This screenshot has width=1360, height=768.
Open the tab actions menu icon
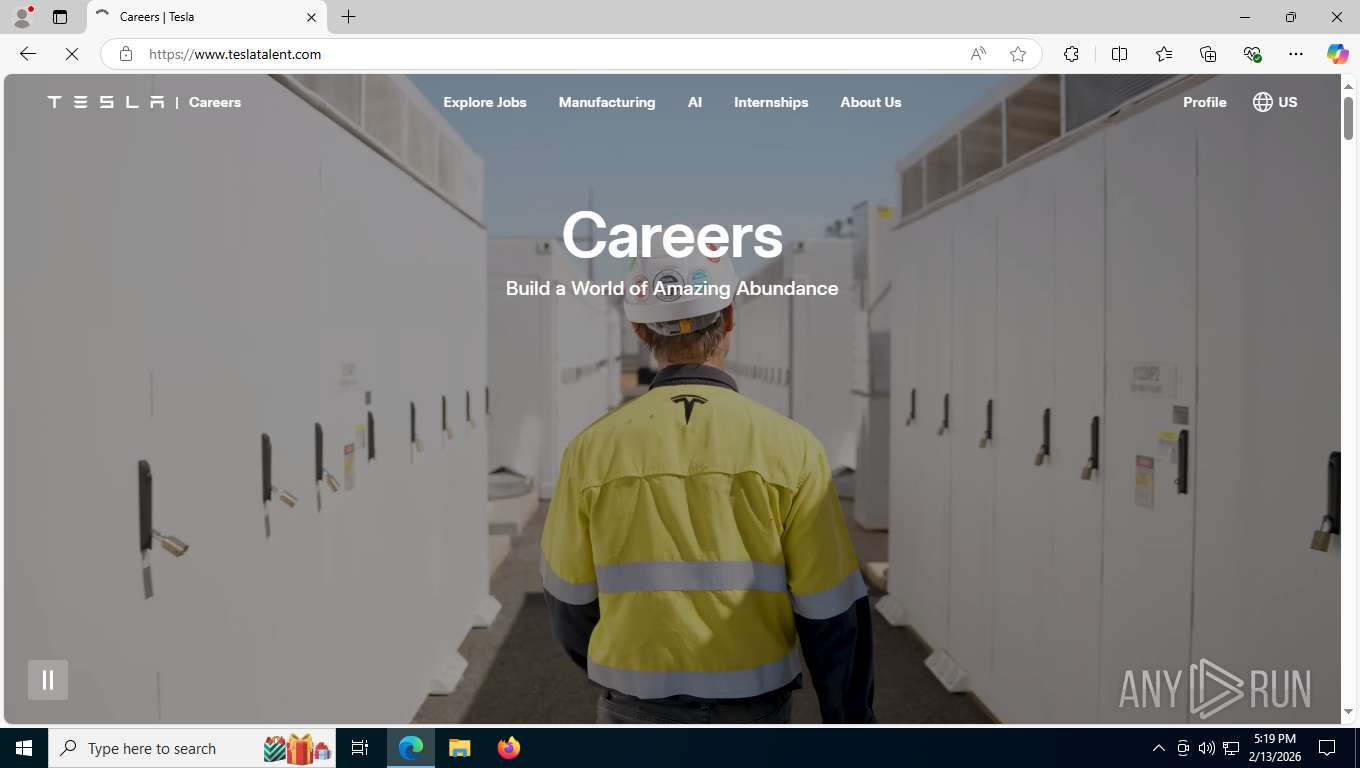[x=60, y=17]
